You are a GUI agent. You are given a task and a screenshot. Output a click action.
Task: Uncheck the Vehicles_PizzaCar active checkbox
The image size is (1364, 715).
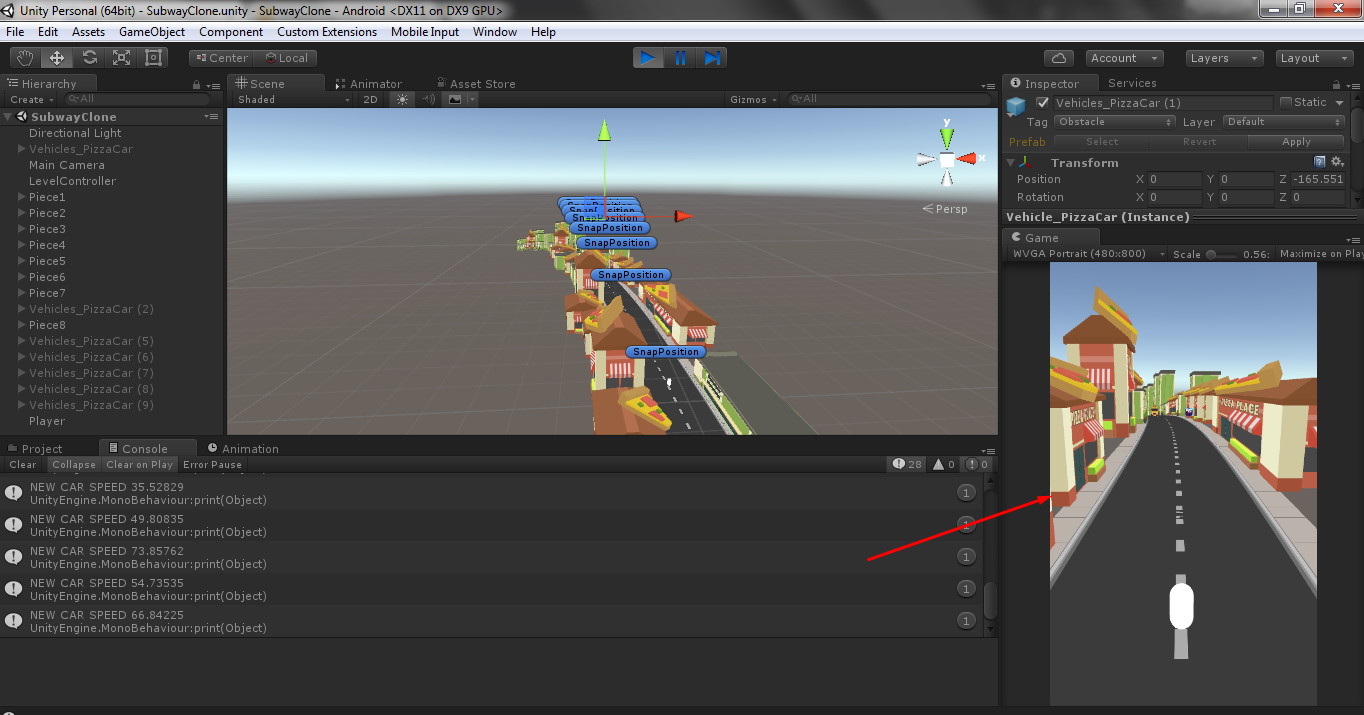(x=1043, y=102)
